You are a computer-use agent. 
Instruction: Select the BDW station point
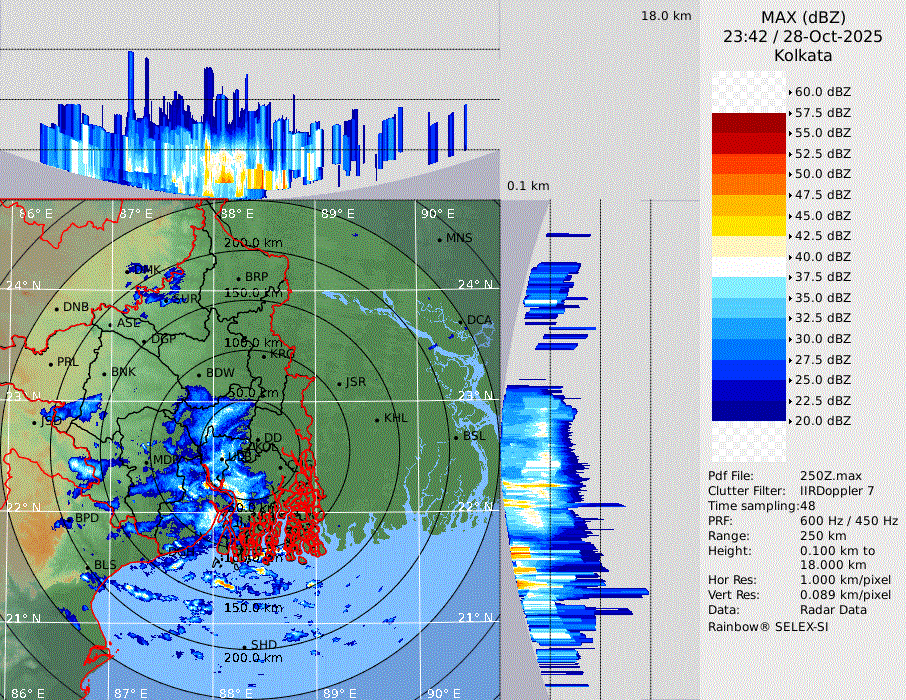click(199, 374)
